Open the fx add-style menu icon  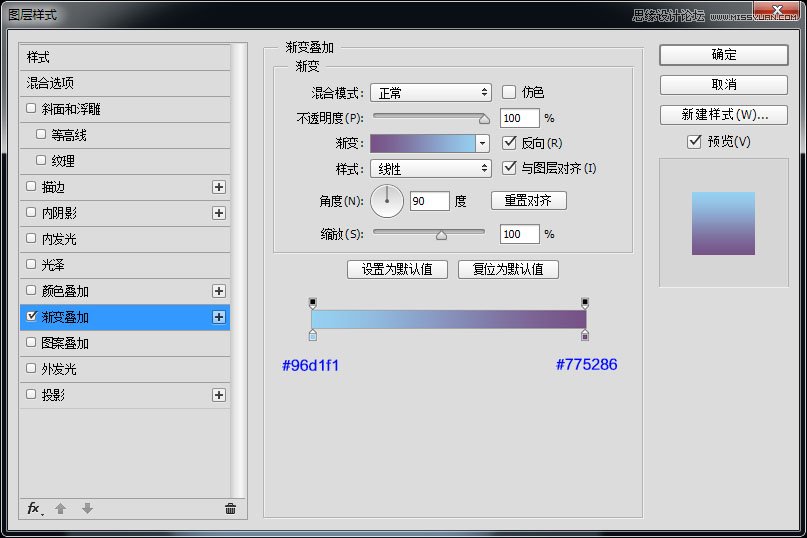click(x=34, y=509)
